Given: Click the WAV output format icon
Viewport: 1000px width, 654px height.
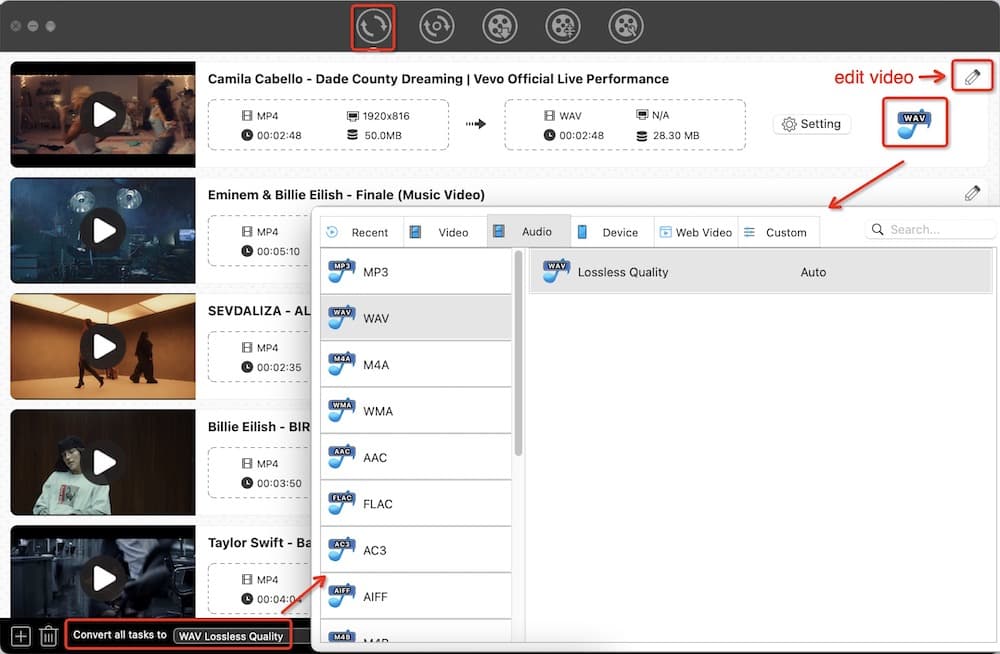Looking at the screenshot, I should click(915, 123).
